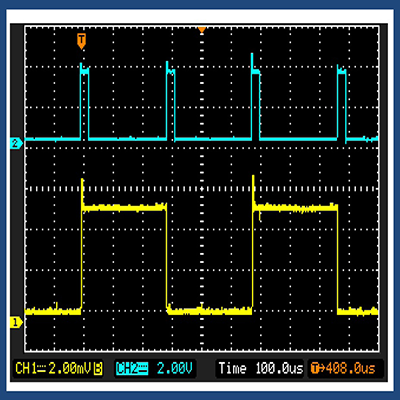Image resolution: width=400 pixels, height=400 pixels.
Task: Click the center vertical graticule axis
Action: 202,189
